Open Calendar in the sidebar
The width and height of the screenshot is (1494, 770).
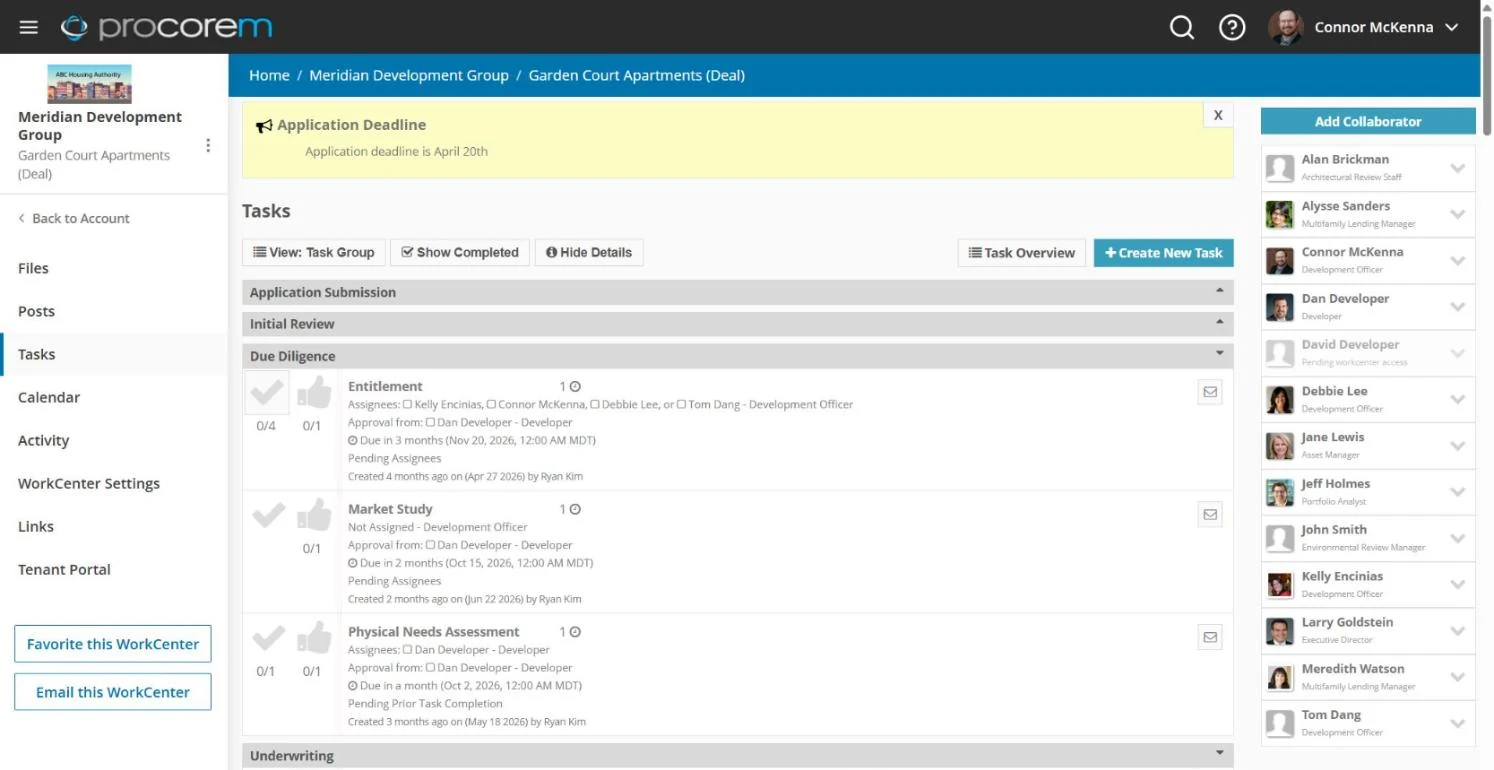coord(49,397)
